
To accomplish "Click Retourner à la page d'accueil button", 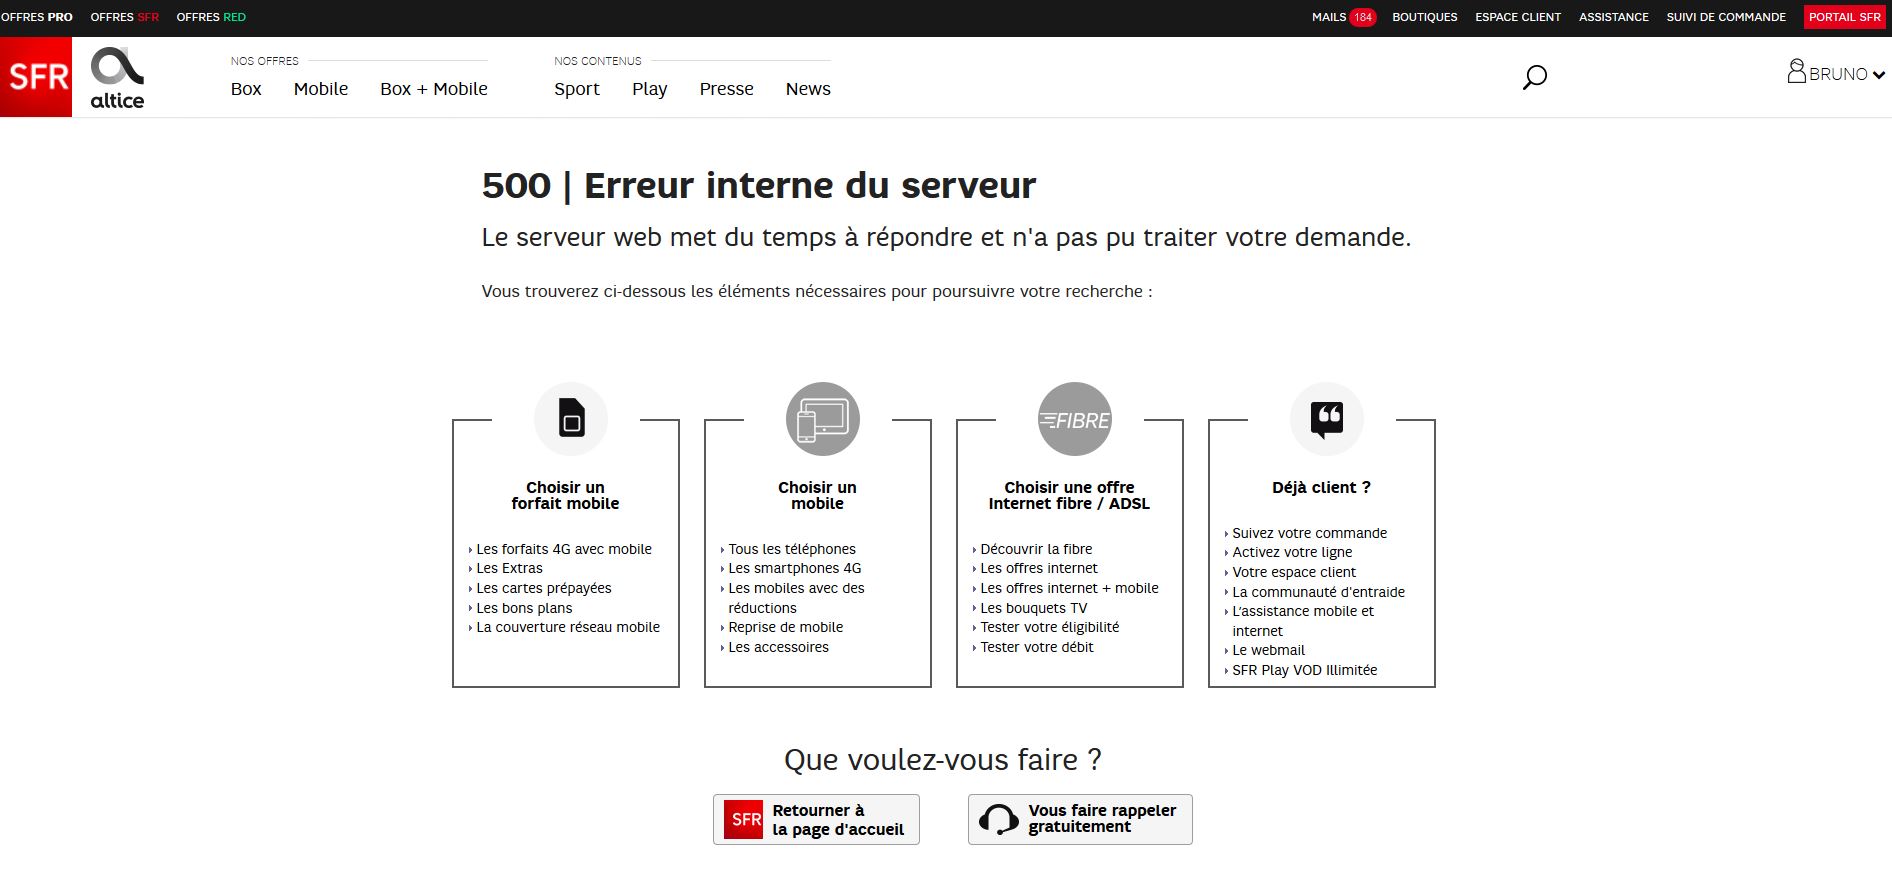I will tap(816, 820).
